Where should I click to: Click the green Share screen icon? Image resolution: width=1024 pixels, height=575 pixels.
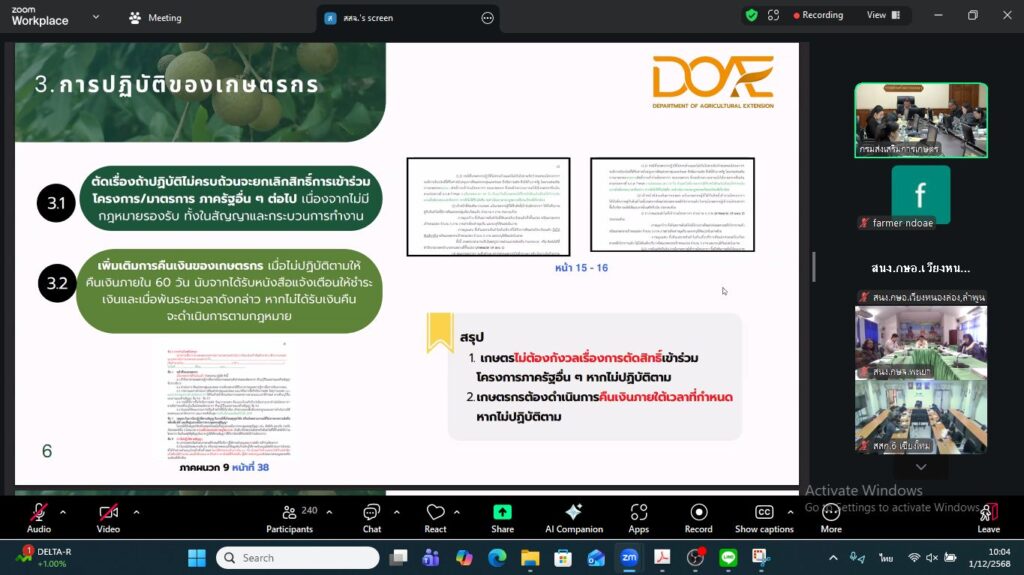[502, 513]
